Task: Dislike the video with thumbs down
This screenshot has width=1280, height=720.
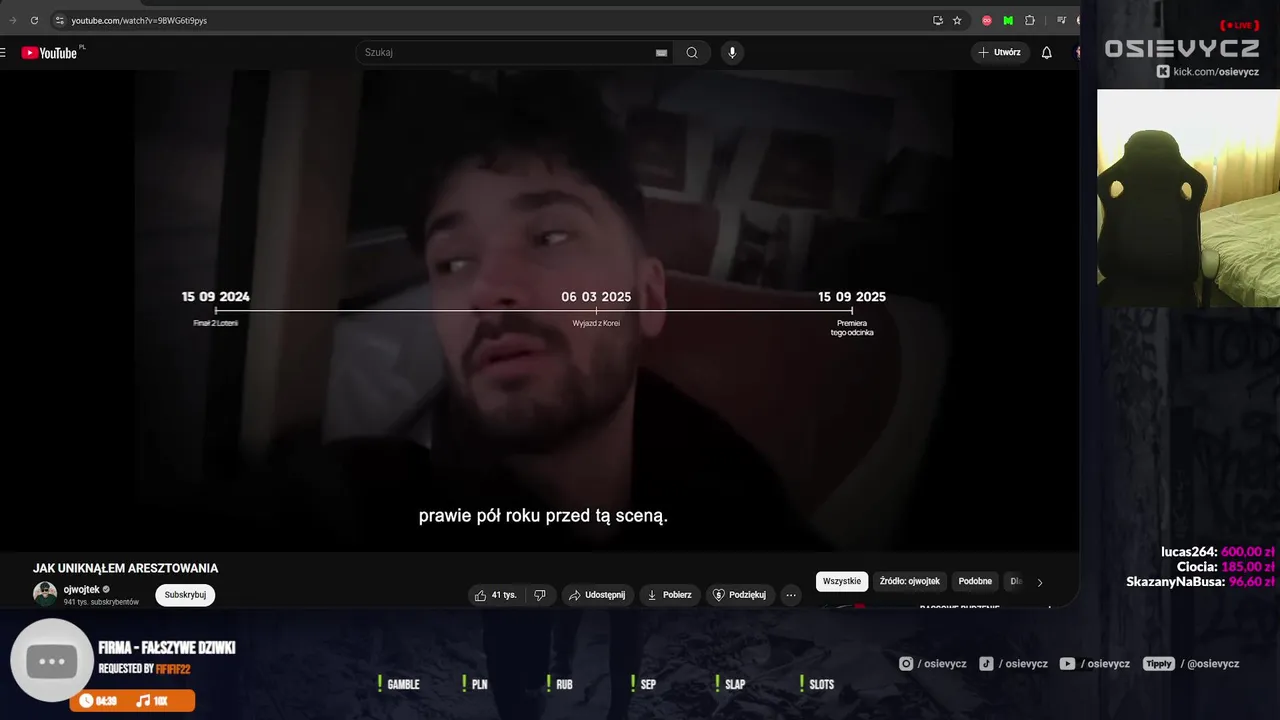Action: tap(540, 595)
